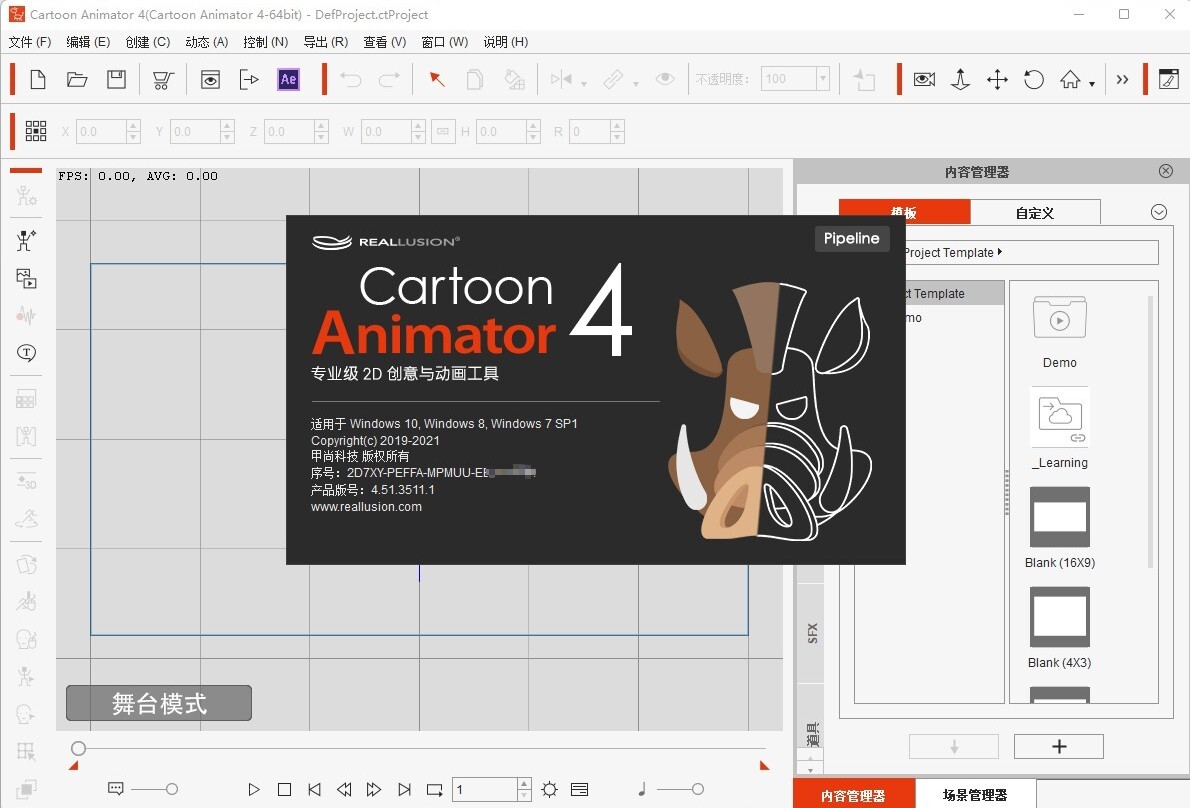The image size is (1190, 808).
Task: Toggle the 舞台模式 stage mode button
Action: coord(159,703)
